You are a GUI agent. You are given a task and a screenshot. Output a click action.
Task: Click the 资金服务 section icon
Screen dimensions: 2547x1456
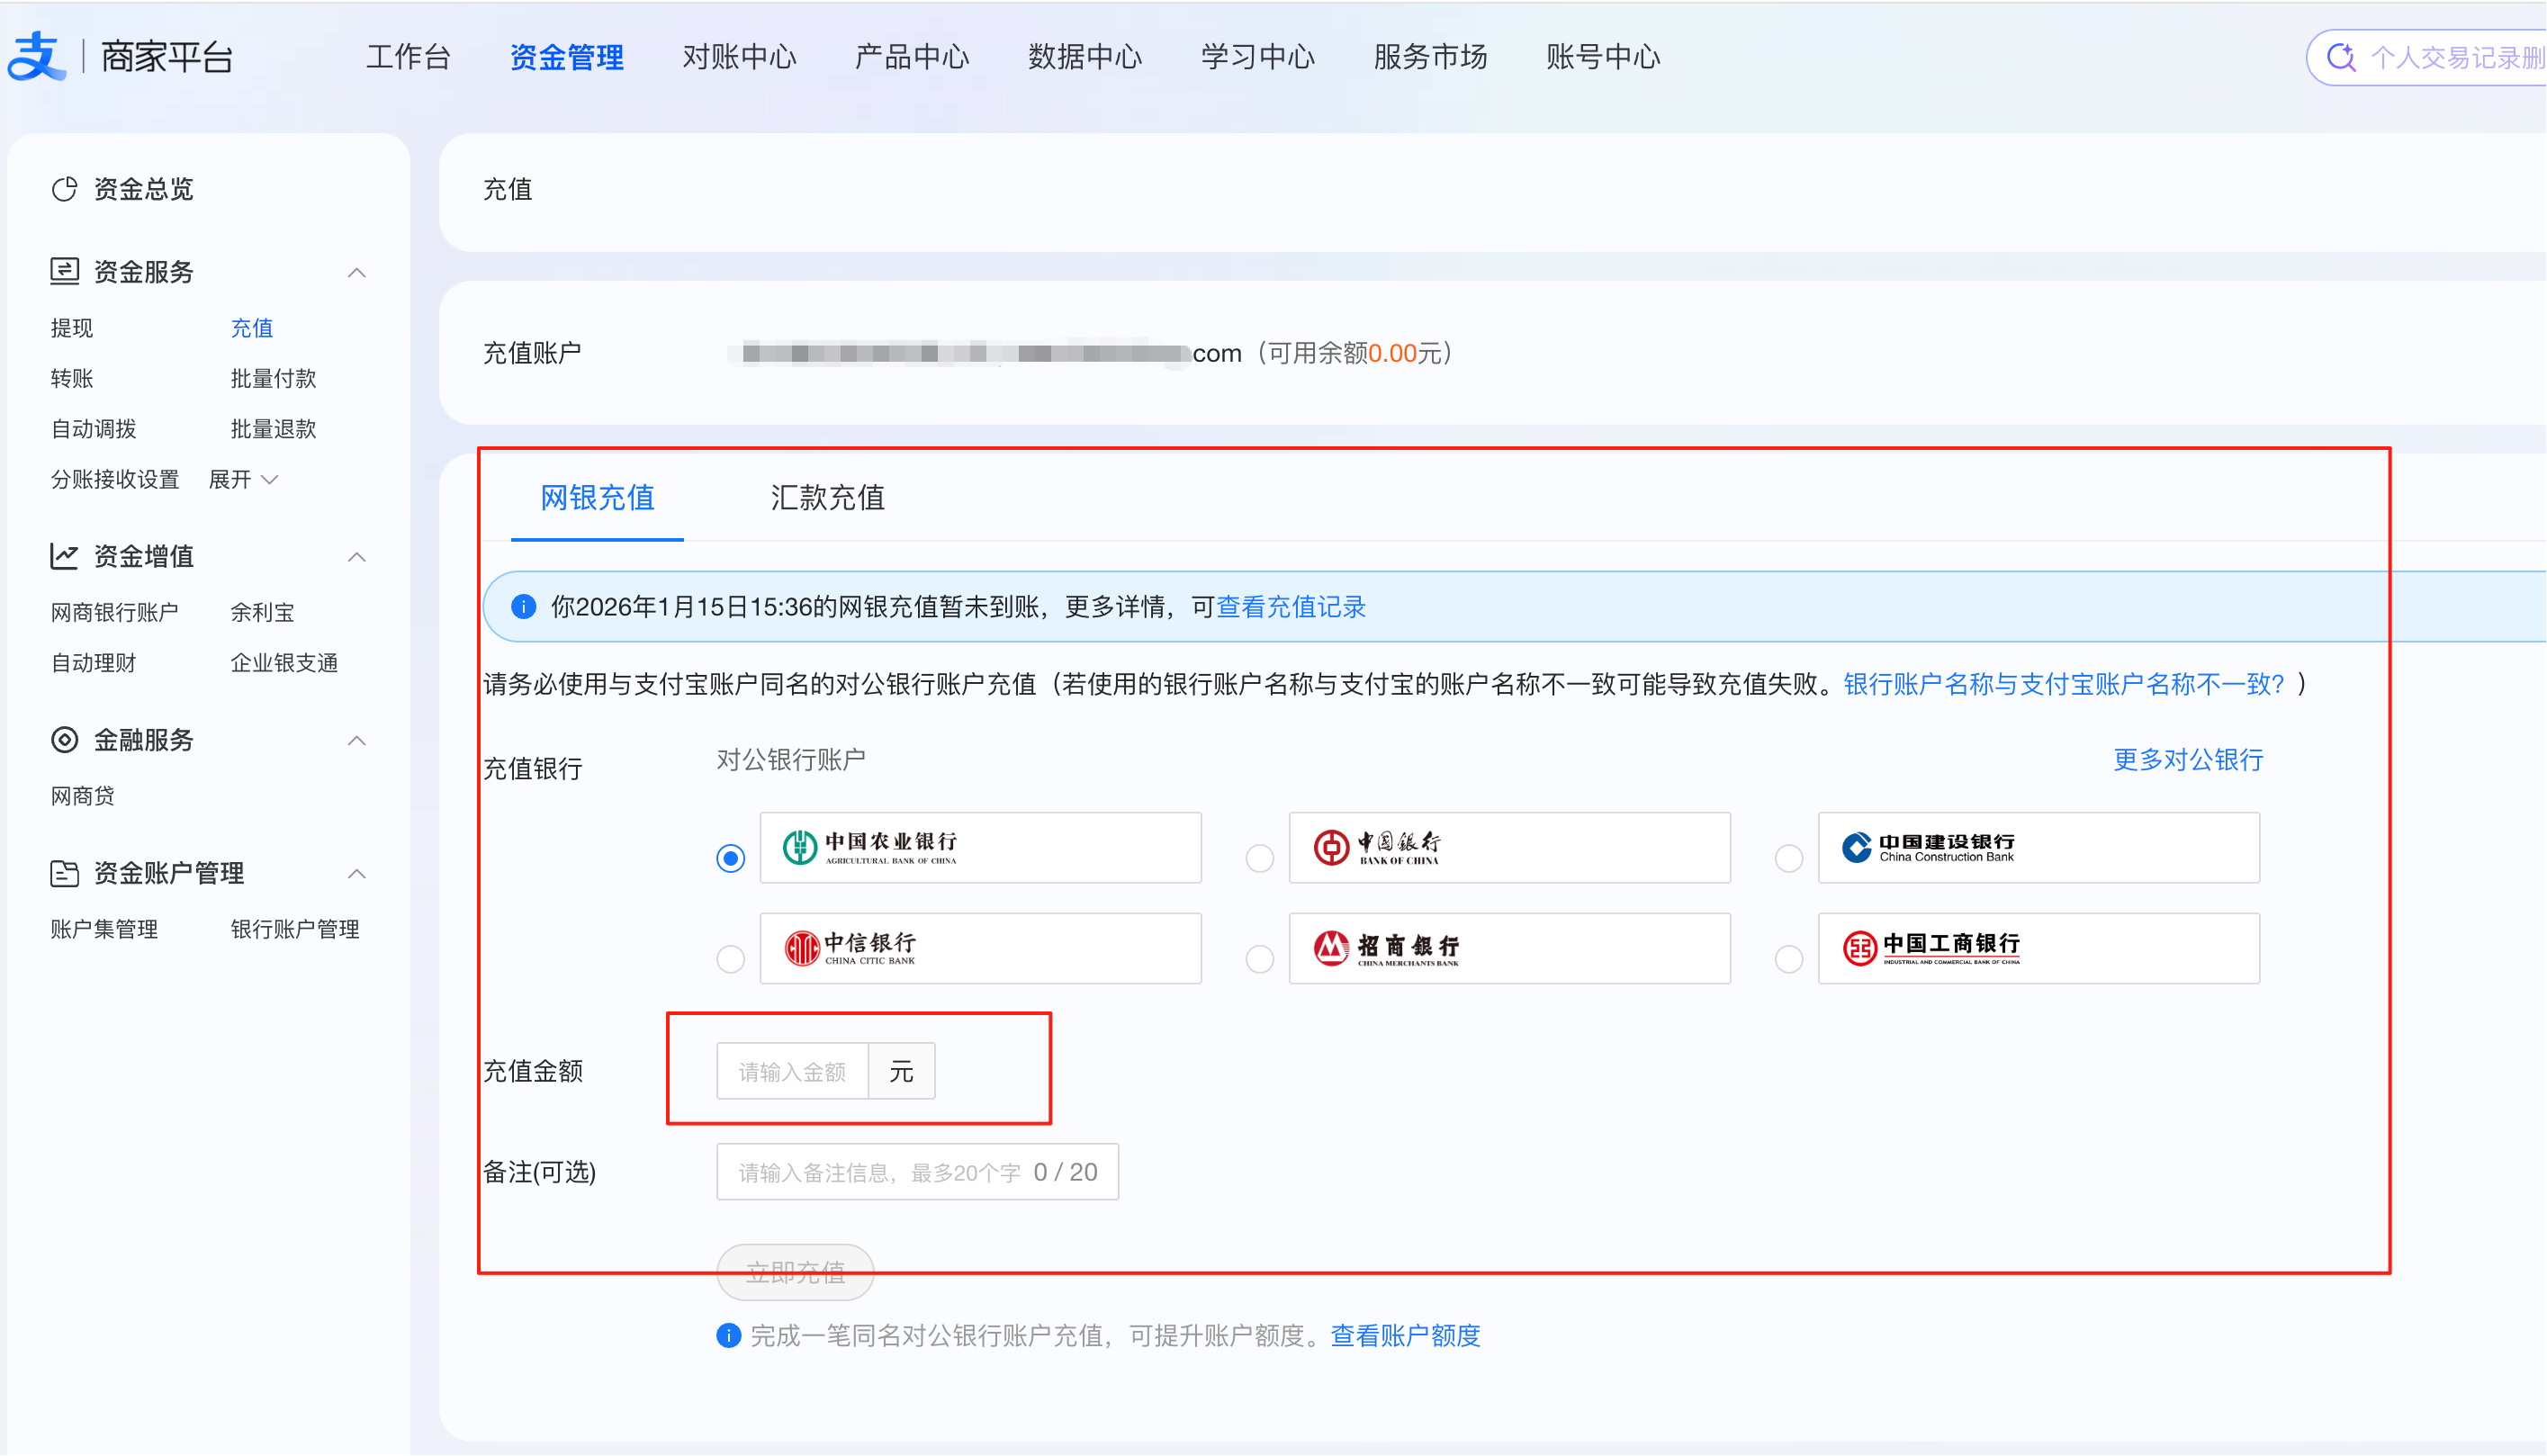point(64,271)
